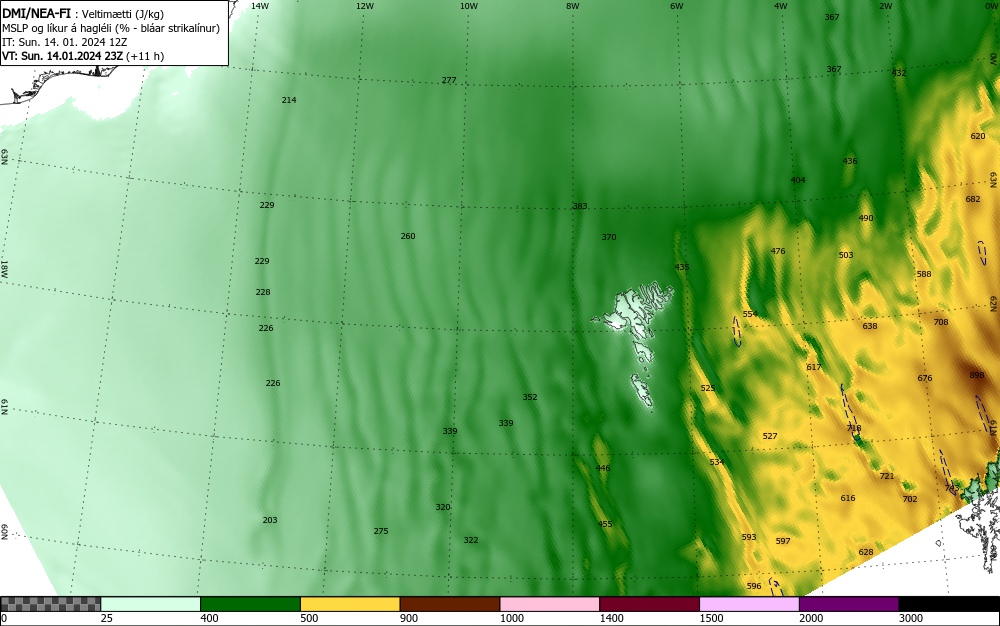This screenshot has width=1000, height=626.
Task: Click the brown 900–1000 legend swatch
Action: click(450, 604)
